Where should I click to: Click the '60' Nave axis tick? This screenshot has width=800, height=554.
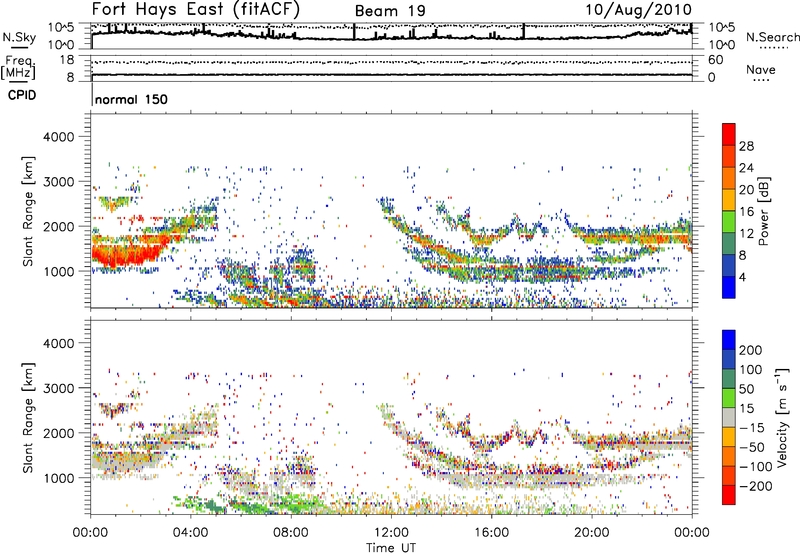pos(715,60)
